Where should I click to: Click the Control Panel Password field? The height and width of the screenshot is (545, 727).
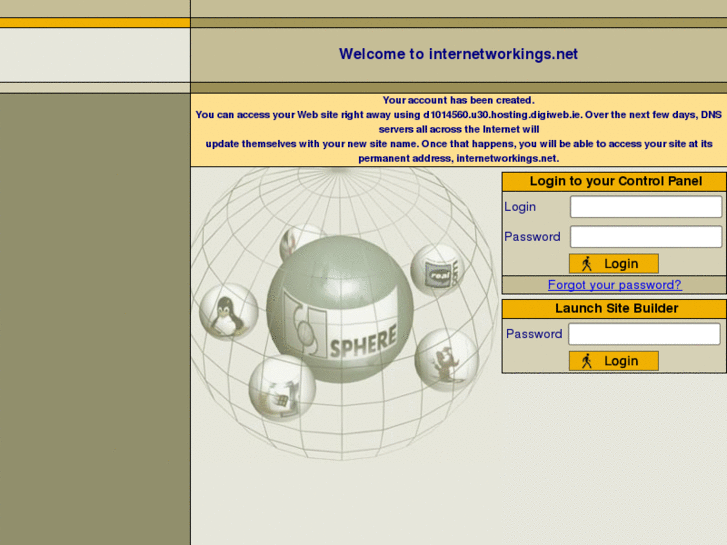tap(646, 237)
